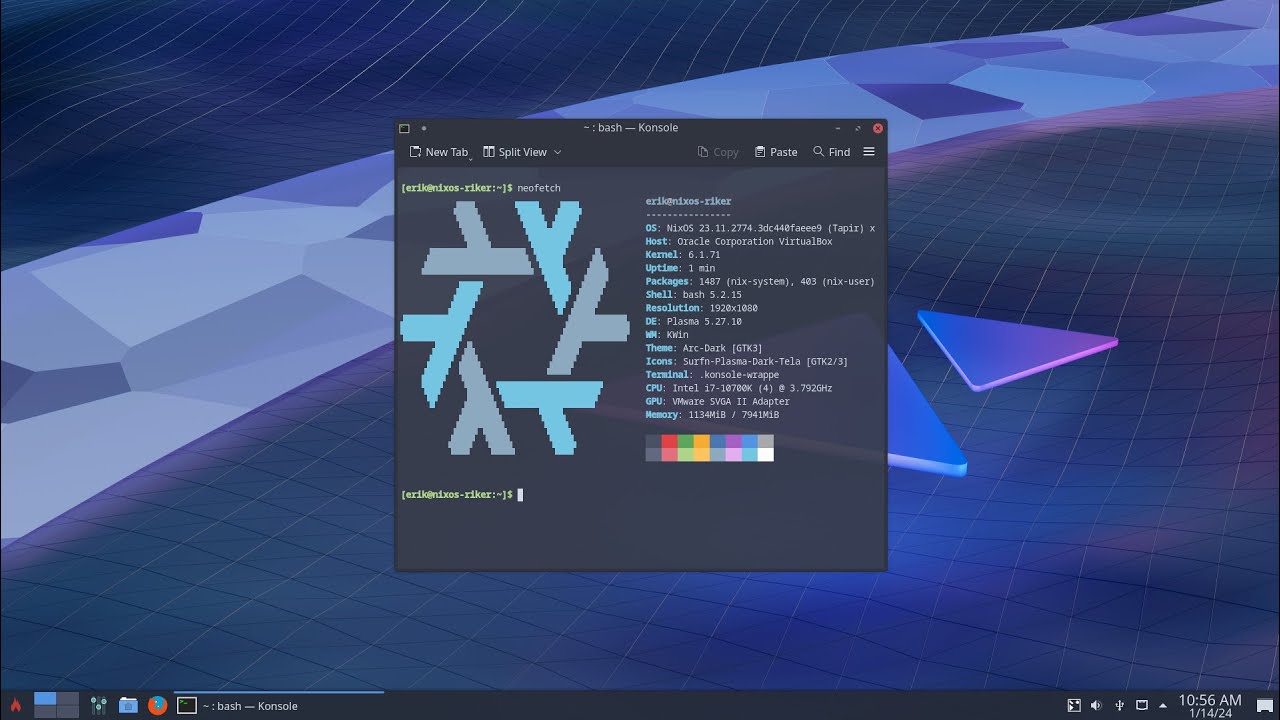Show hidden icons with the tray arrow
The image size is (1280, 720).
point(1163,705)
